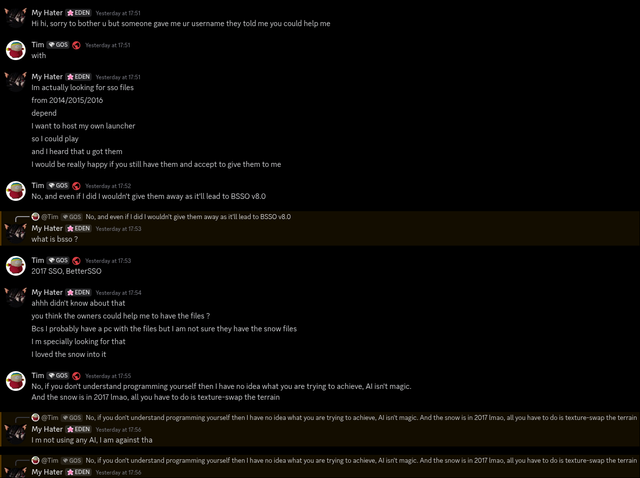Click the @Tim mention in the bottom-most reply preview
The image size is (640, 478).
(x=49, y=460)
